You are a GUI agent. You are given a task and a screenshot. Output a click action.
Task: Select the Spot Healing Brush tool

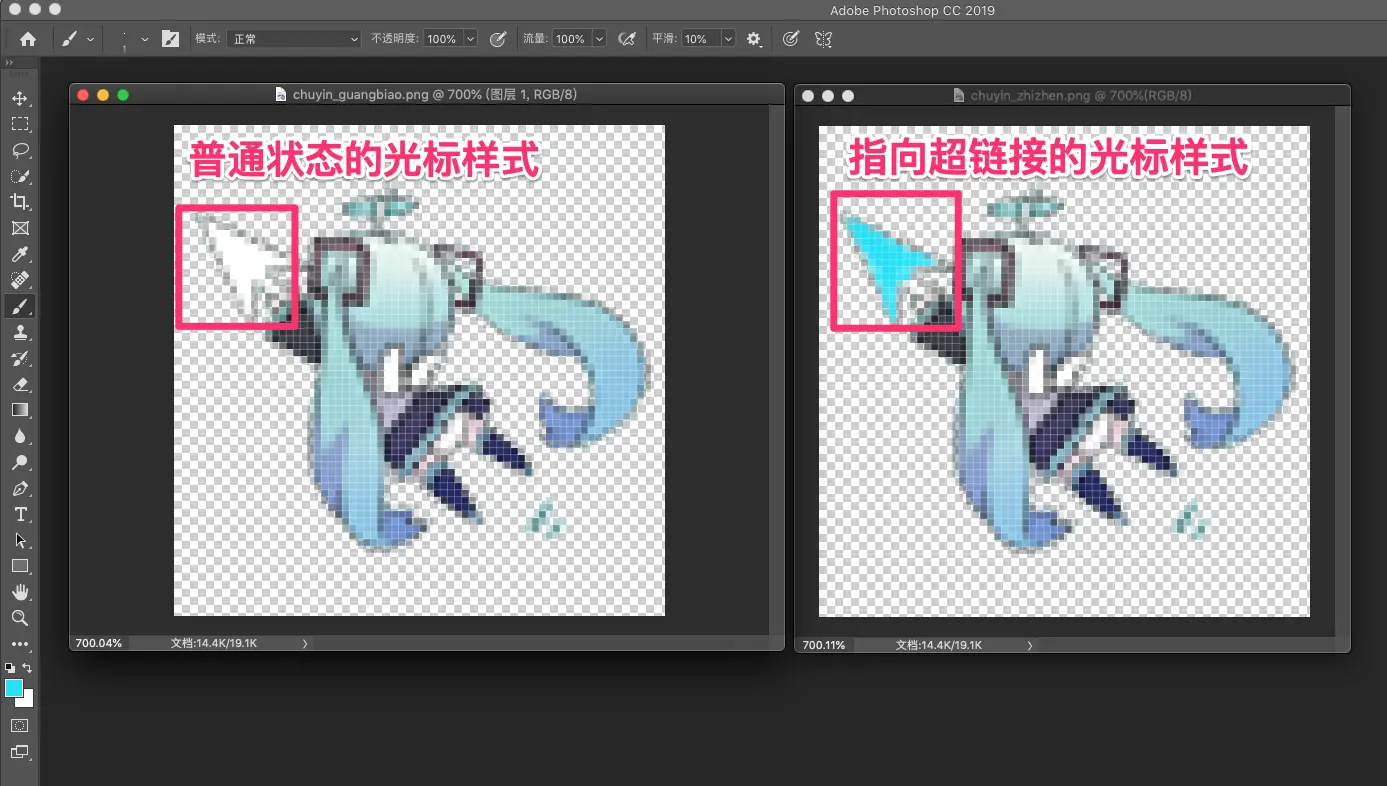19,280
